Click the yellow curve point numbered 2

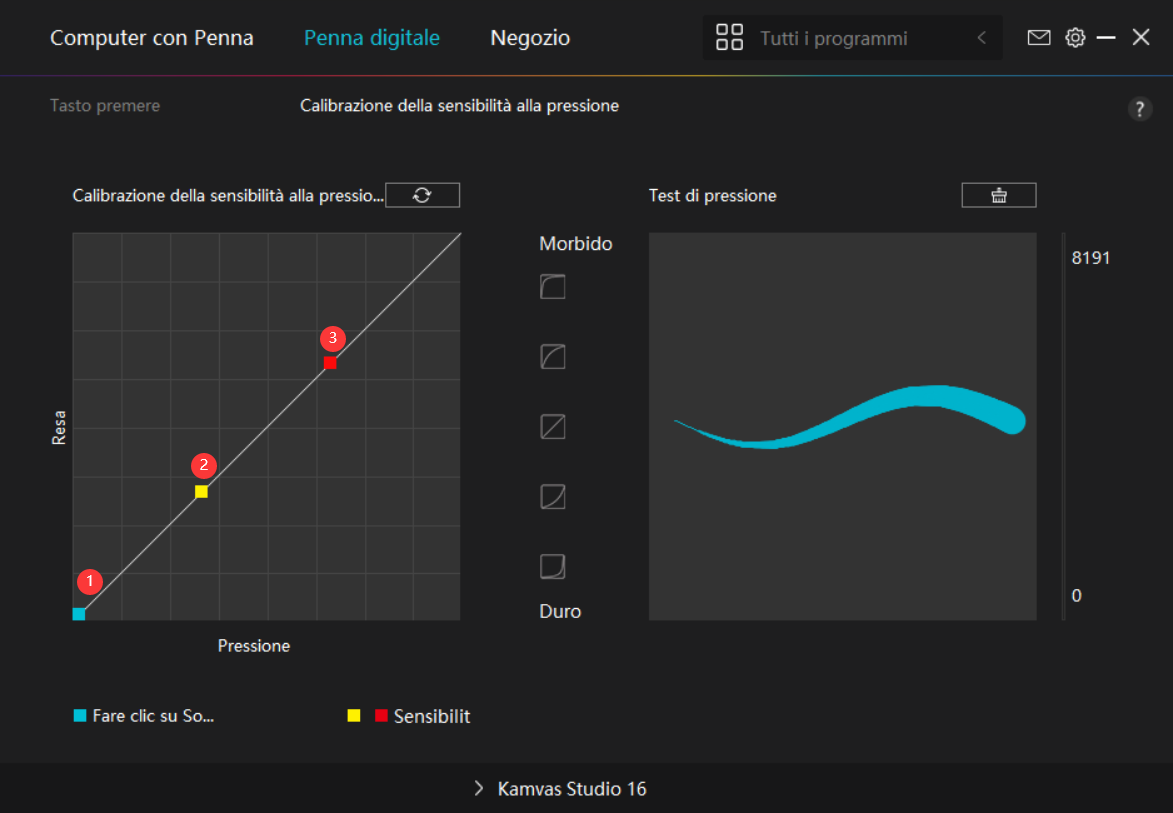[201, 491]
